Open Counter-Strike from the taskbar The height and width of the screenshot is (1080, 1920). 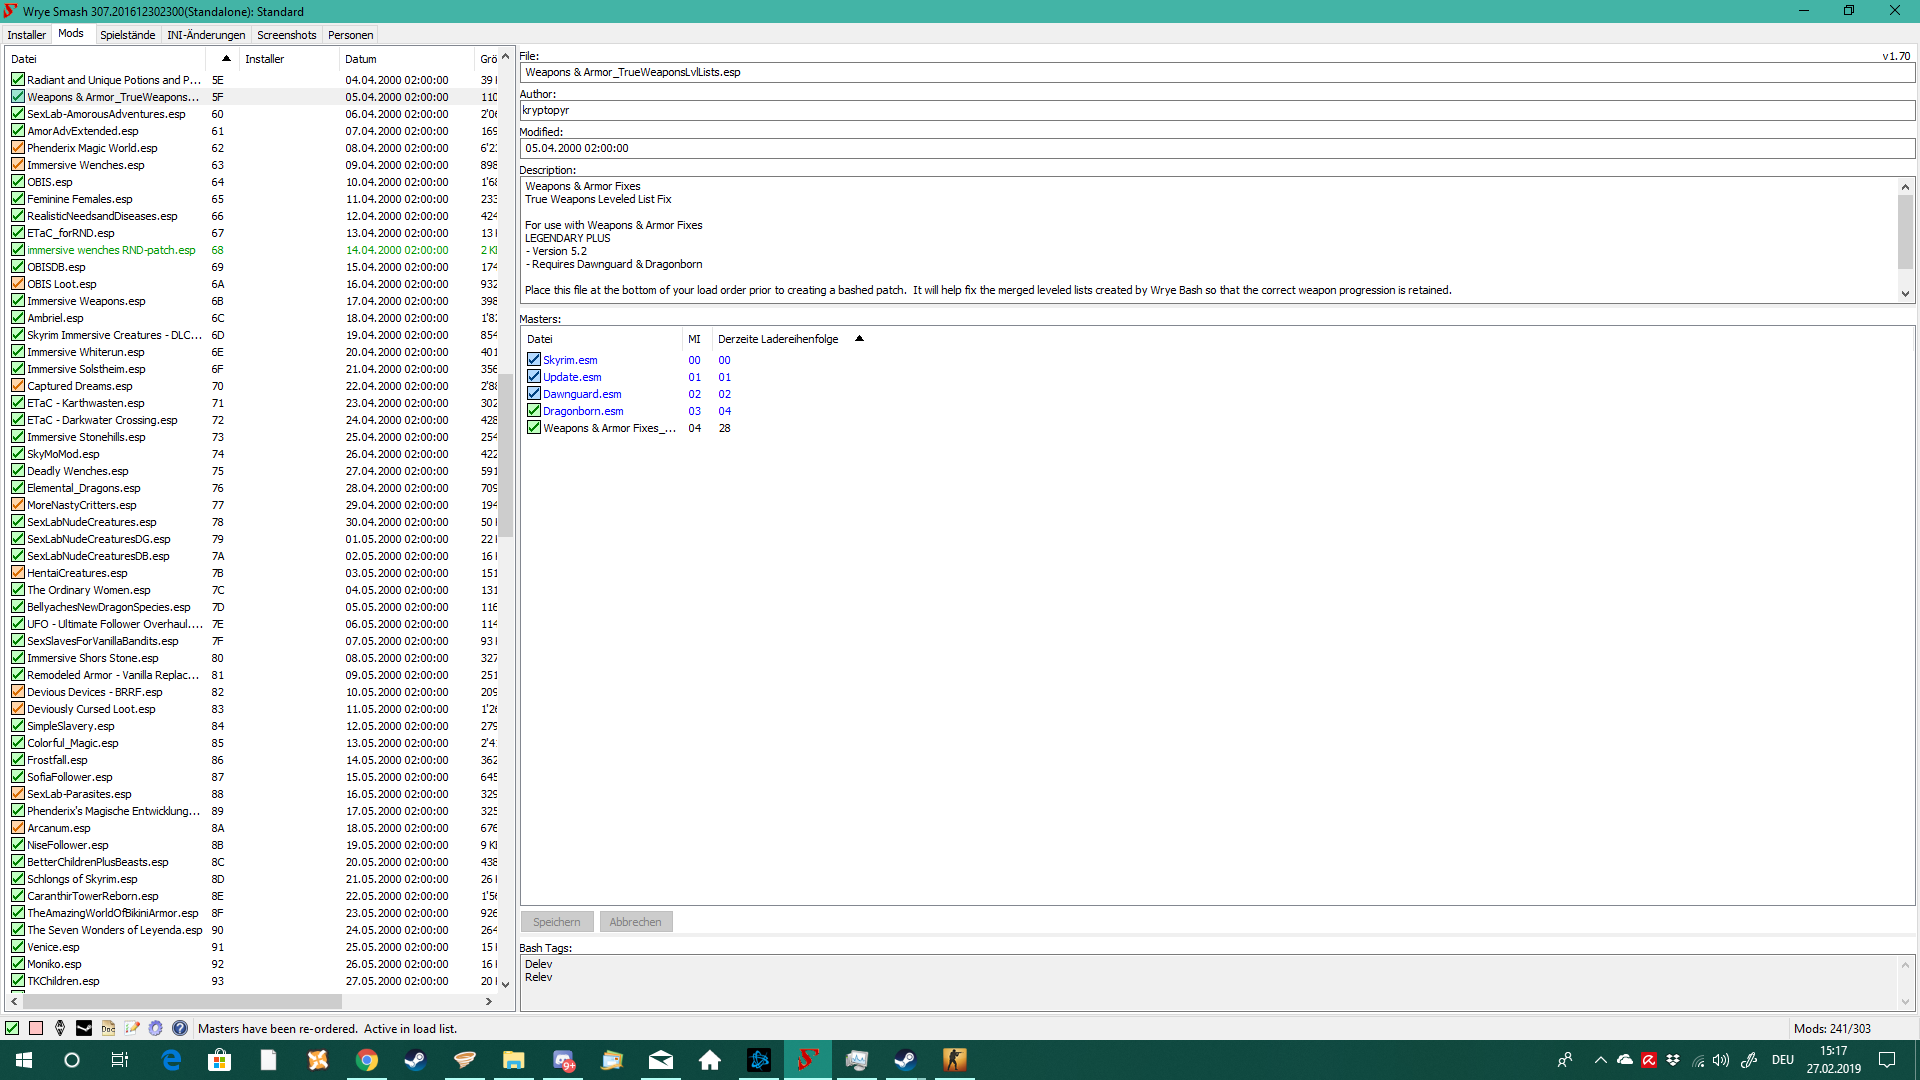pos(955,1060)
